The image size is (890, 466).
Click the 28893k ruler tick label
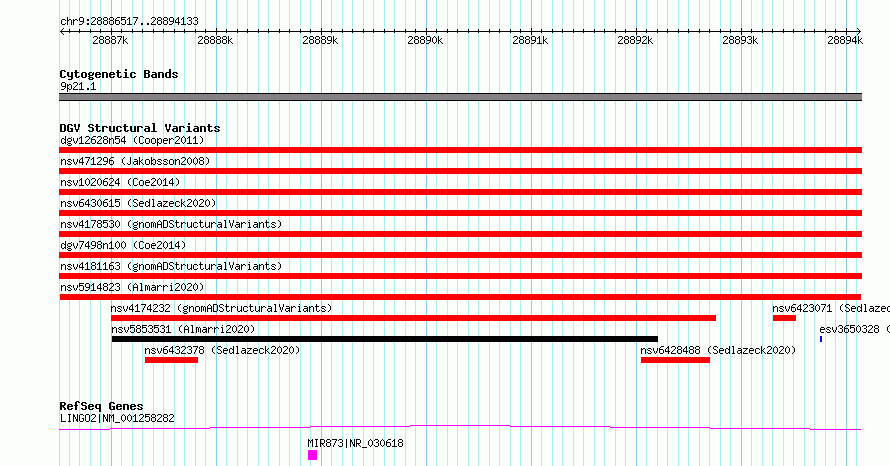point(740,40)
